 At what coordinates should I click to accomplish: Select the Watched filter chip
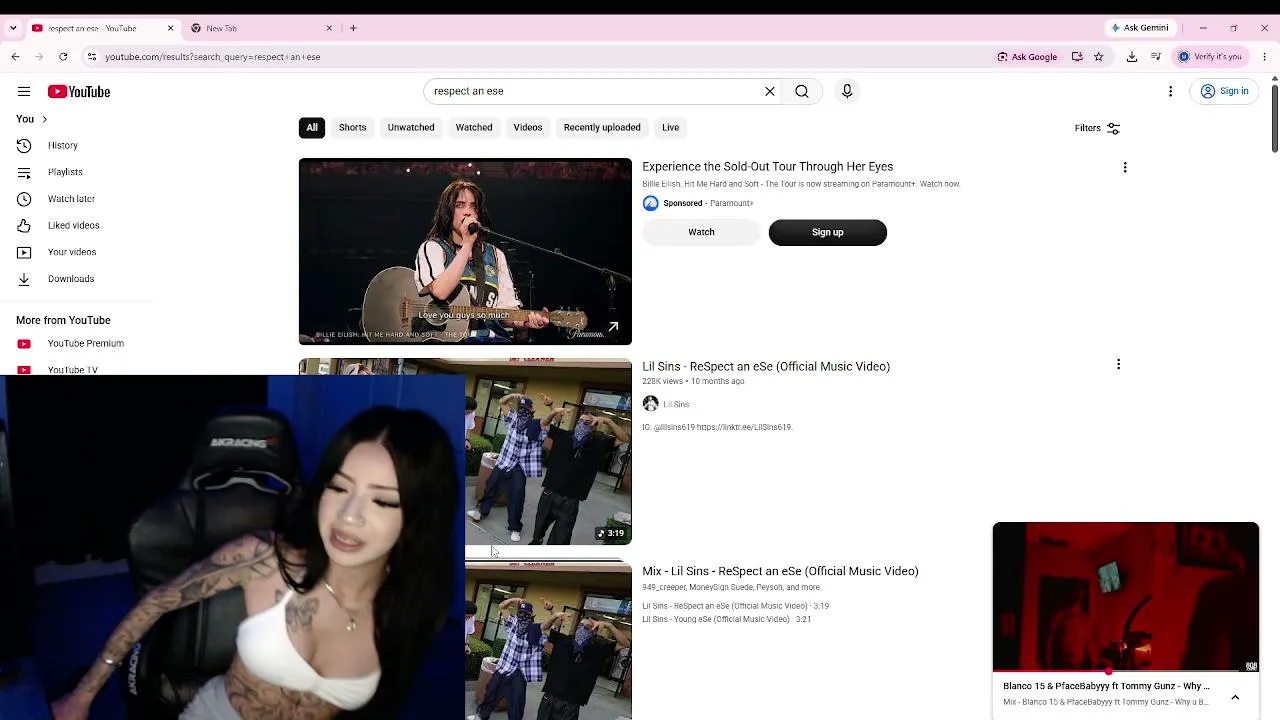coord(474,128)
